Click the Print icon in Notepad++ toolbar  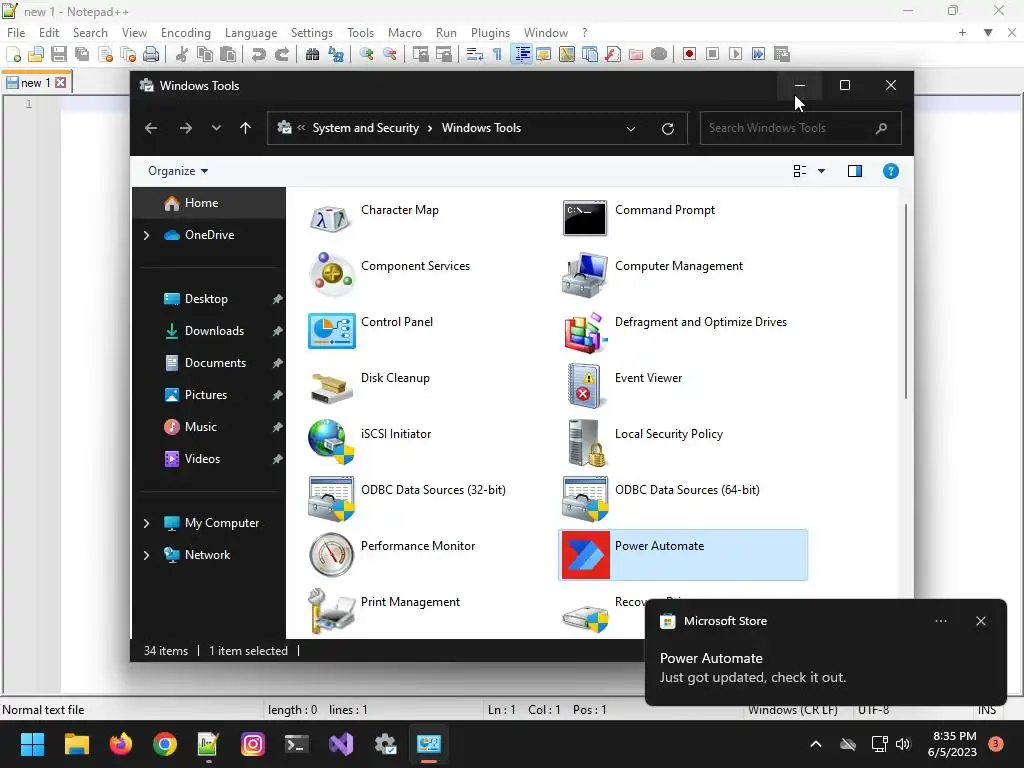[151, 54]
